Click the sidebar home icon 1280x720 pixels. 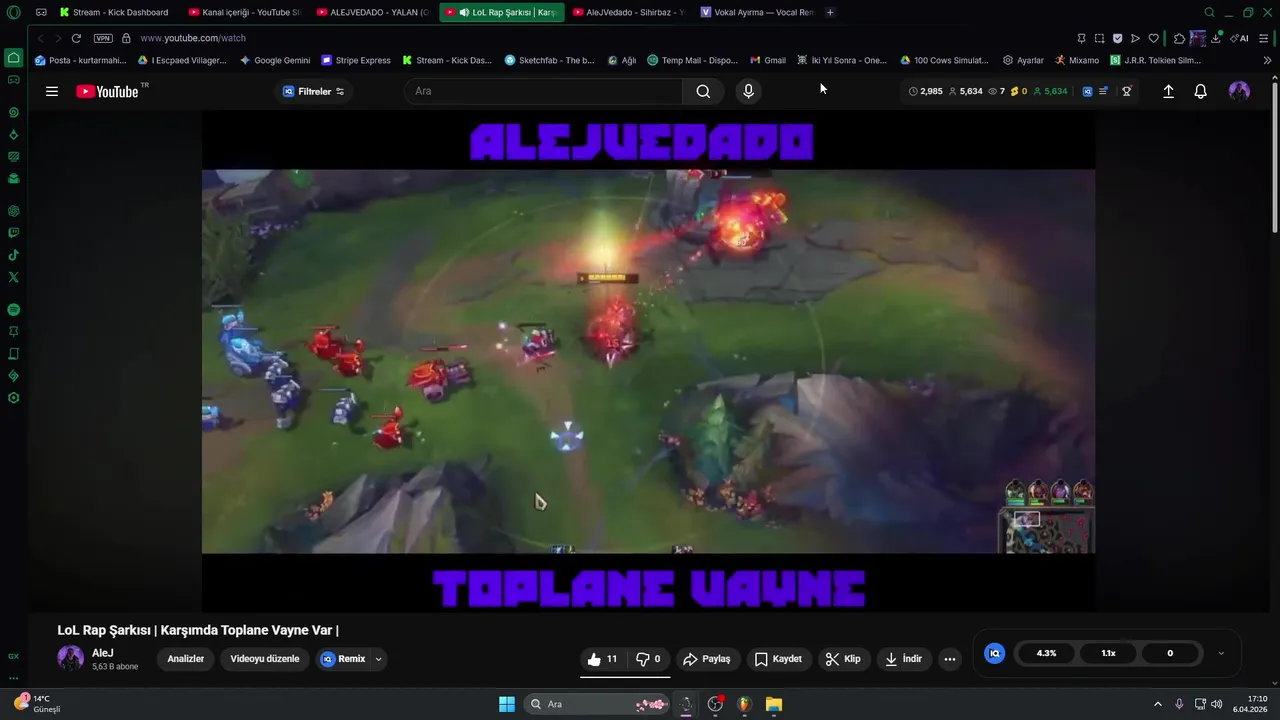point(14,58)
